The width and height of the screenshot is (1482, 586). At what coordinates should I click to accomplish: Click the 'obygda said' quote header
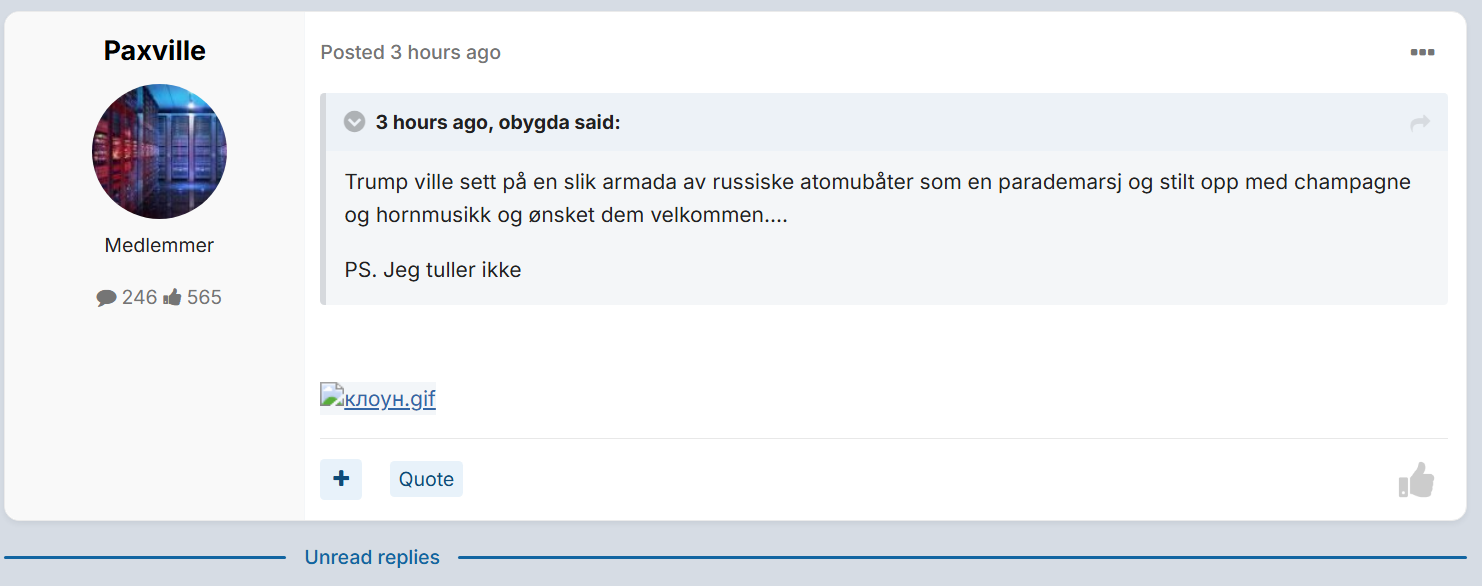tap(498, 122)
